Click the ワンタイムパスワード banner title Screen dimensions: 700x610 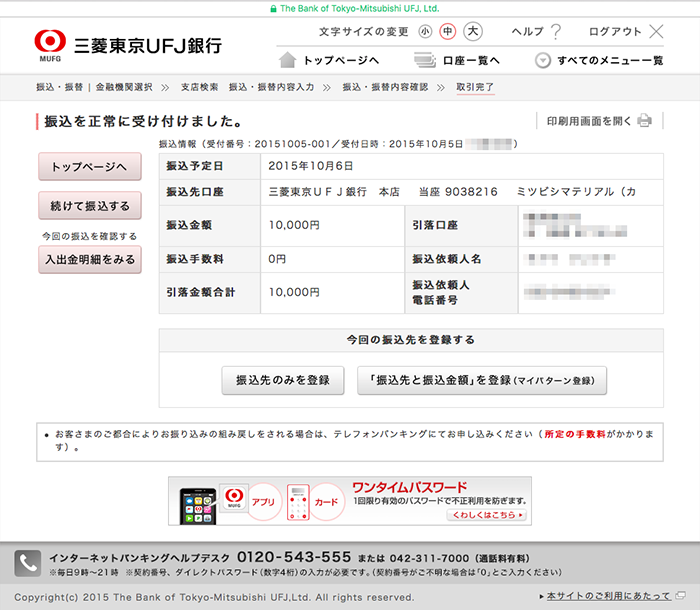(x=409, y=487)
